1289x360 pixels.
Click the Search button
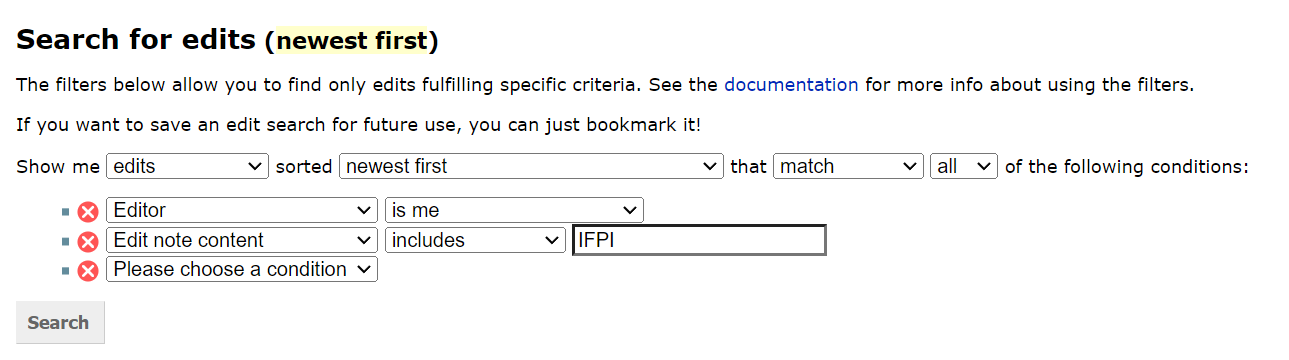coord(60,323)
